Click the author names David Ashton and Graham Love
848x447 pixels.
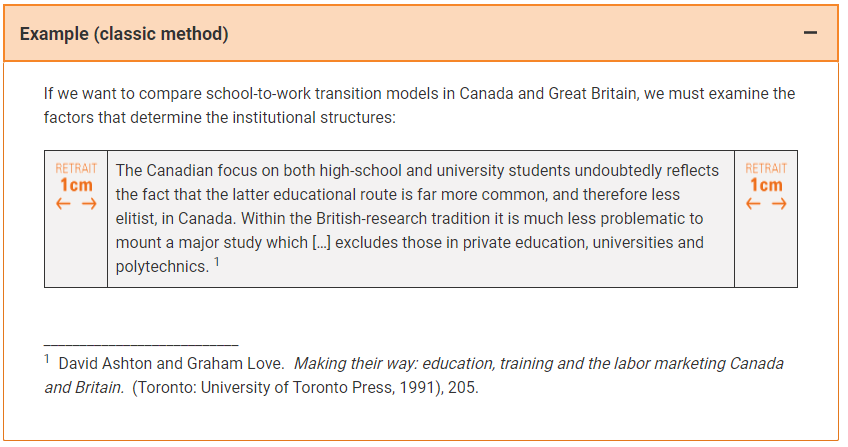[171, 363]
